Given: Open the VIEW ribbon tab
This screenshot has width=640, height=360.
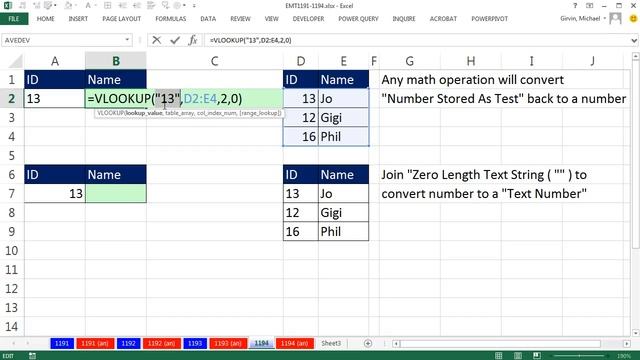Looking at the screenshot, I should (x=271, y=19).
